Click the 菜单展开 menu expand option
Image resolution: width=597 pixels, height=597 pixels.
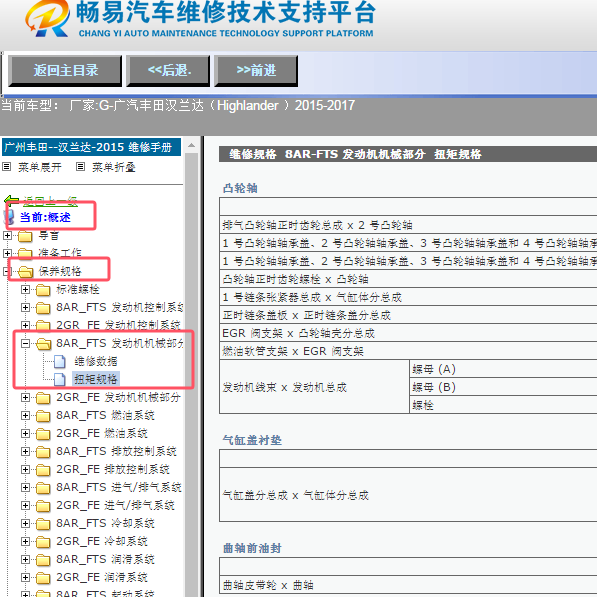tap(40, 167)
